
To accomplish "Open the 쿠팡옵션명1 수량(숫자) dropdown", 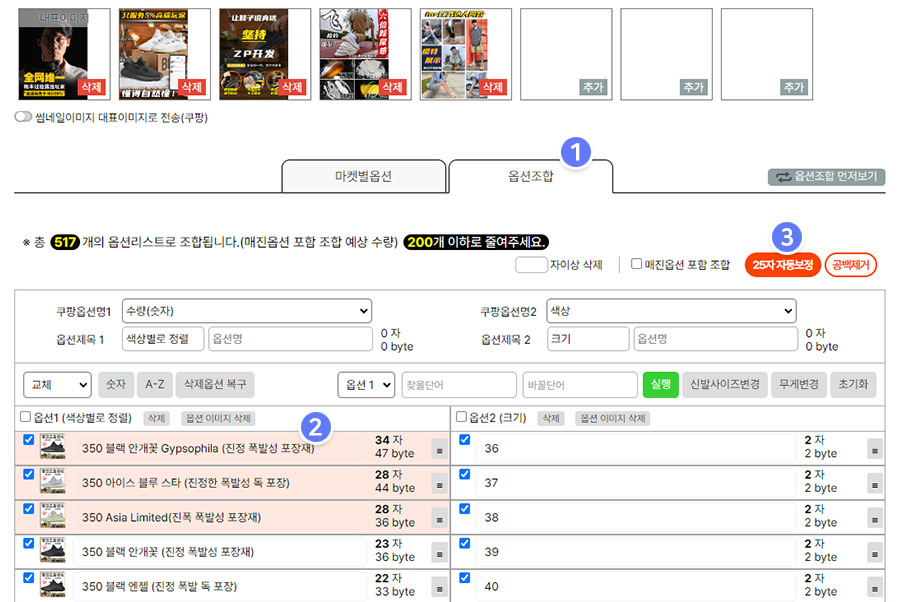I will point(246,311).
